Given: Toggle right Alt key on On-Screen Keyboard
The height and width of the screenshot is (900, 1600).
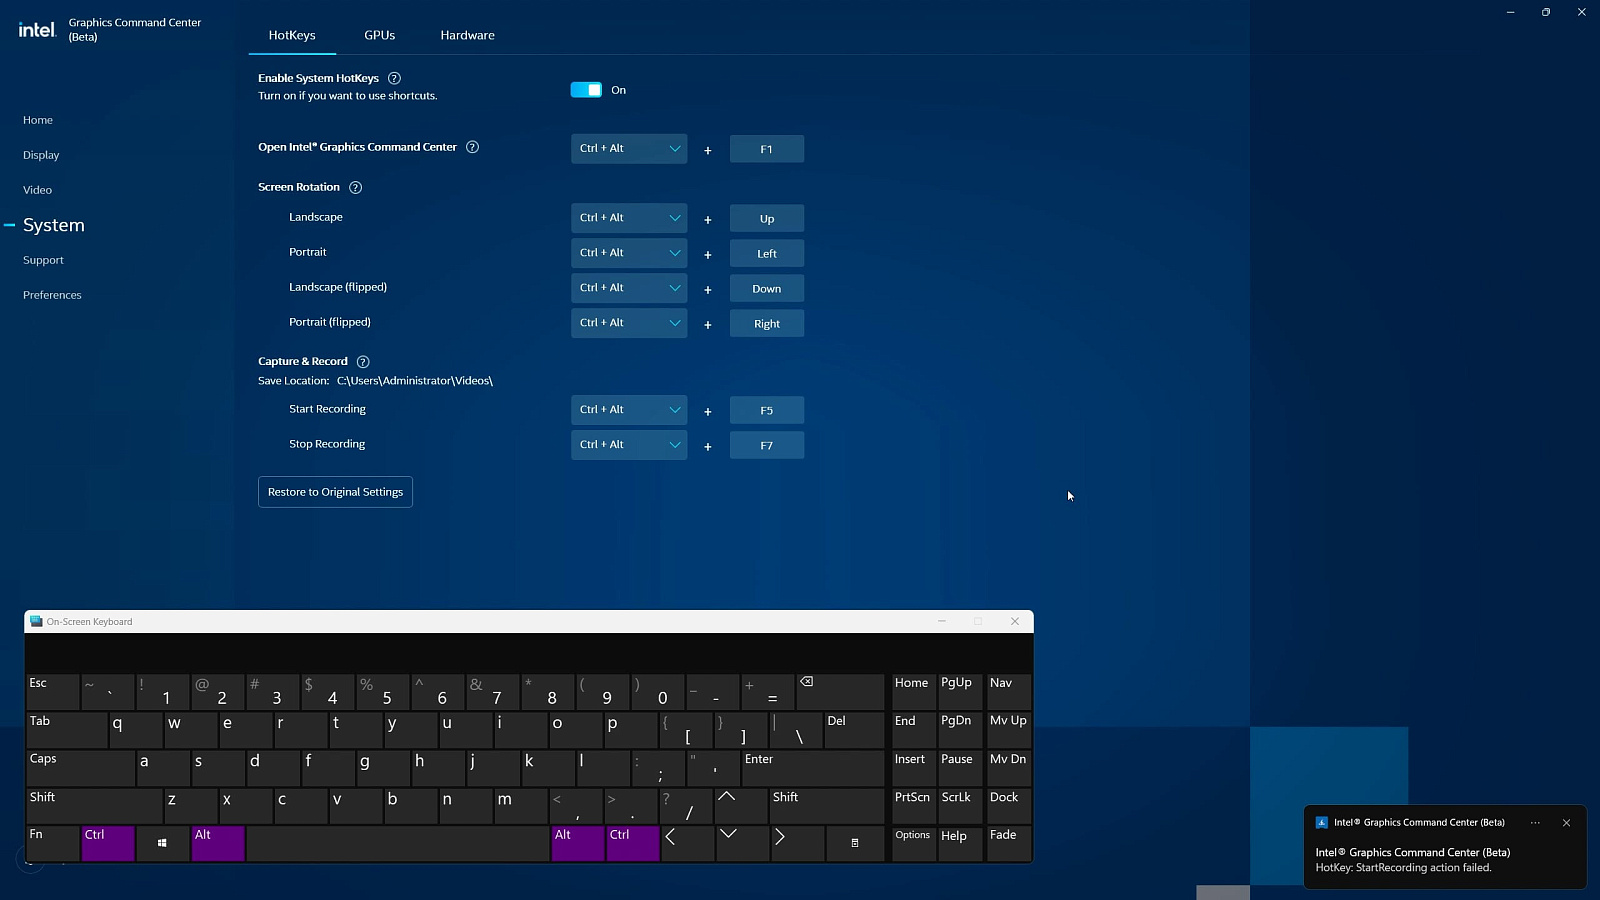Looking at the screenshot, I should [x=577, y=843].
